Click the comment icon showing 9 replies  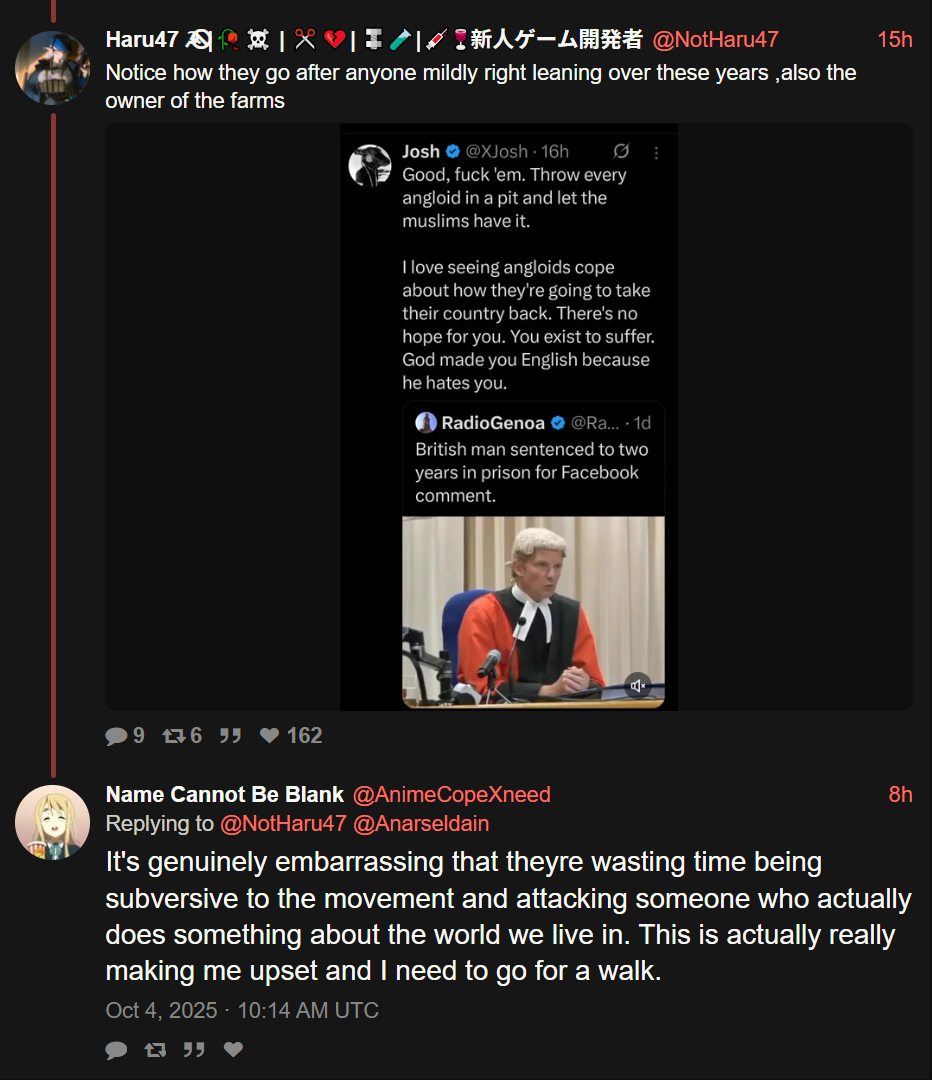(117, 736)
